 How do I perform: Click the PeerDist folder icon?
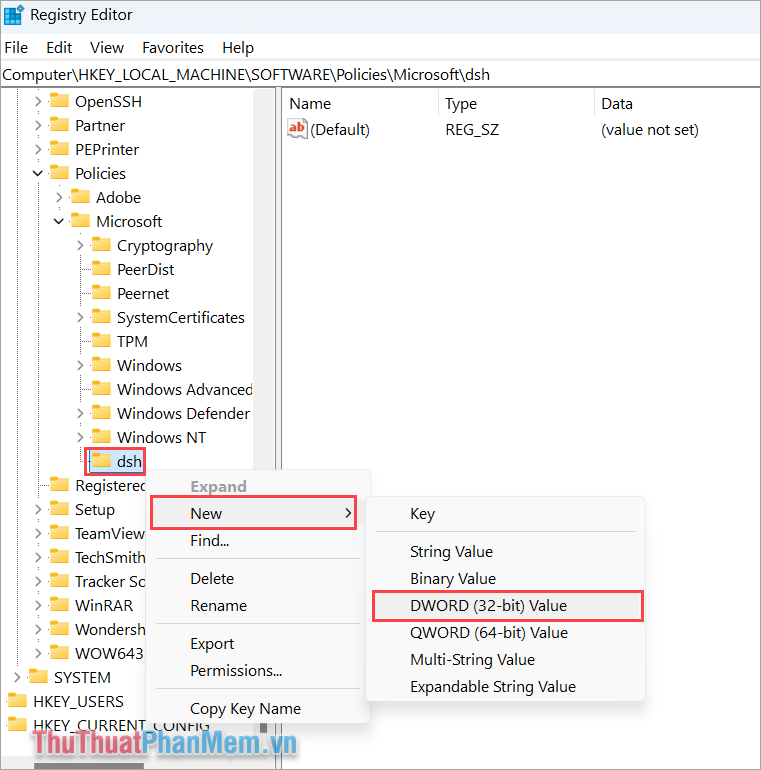[x=101, y=269]
